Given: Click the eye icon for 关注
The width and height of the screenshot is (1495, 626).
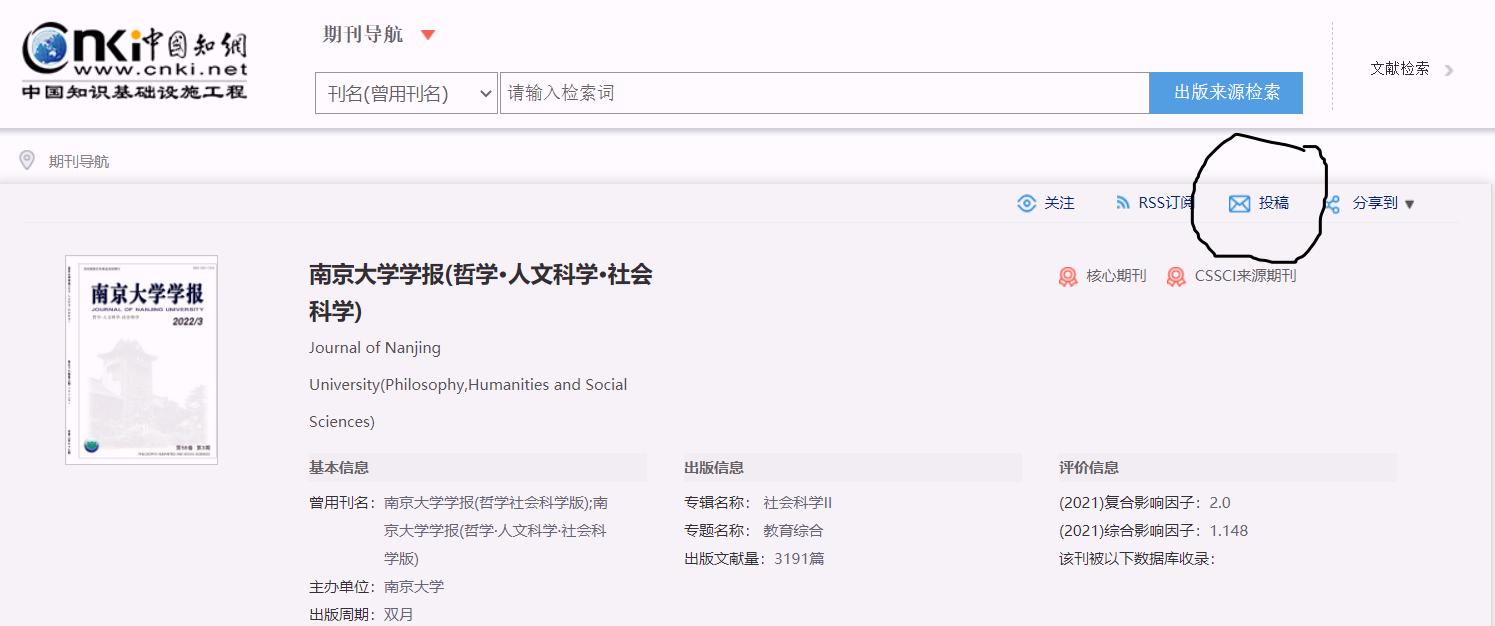Looking at the screenshot, I should pos(1026,203).
